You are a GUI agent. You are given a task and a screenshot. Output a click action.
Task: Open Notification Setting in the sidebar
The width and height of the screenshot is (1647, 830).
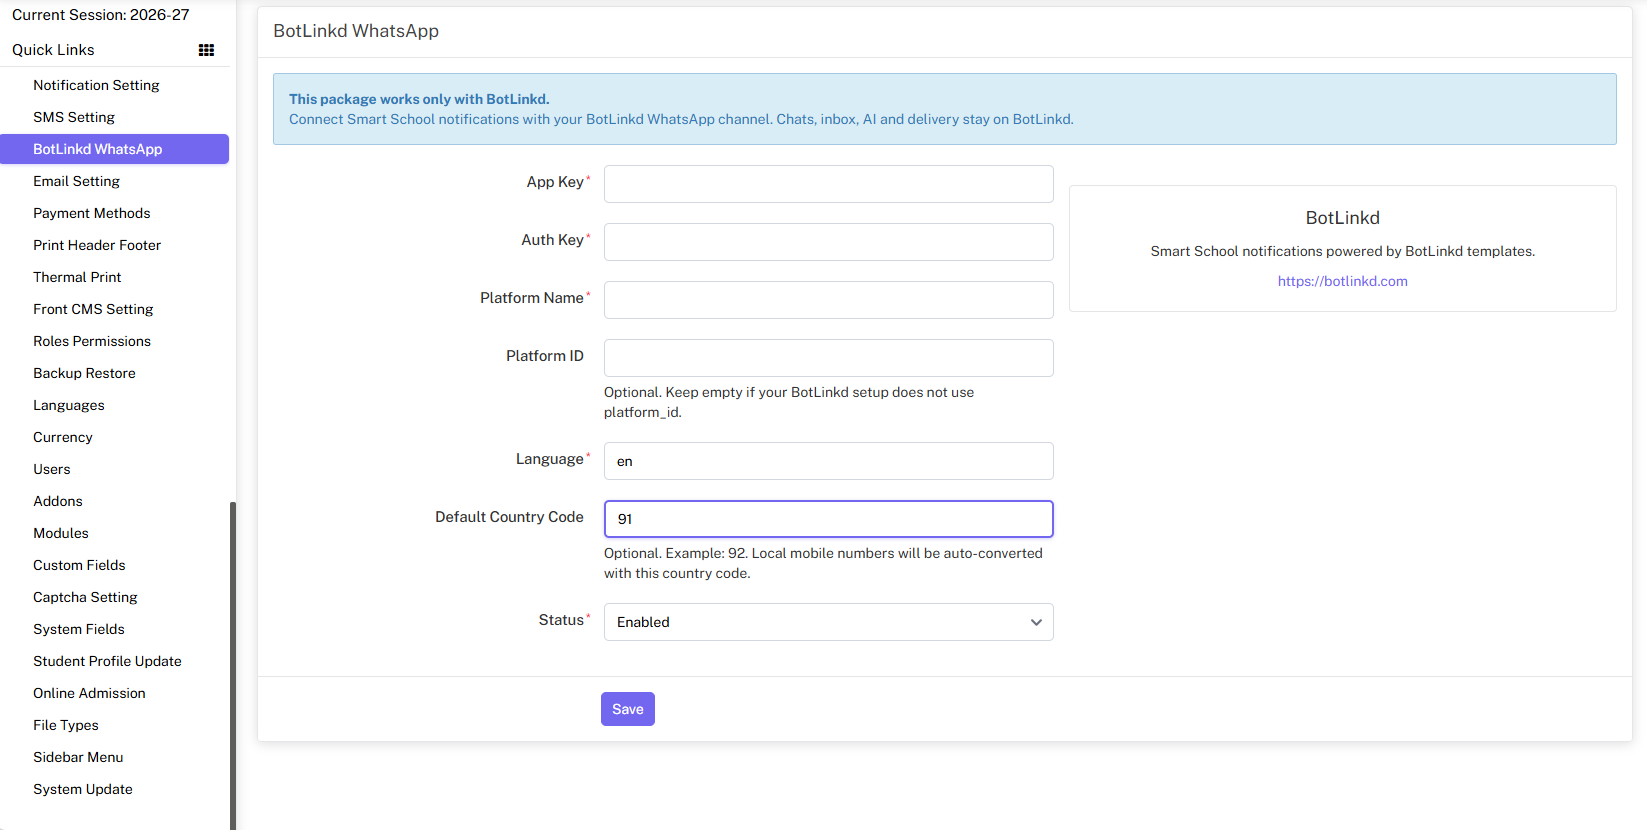[x=96, y=85]
